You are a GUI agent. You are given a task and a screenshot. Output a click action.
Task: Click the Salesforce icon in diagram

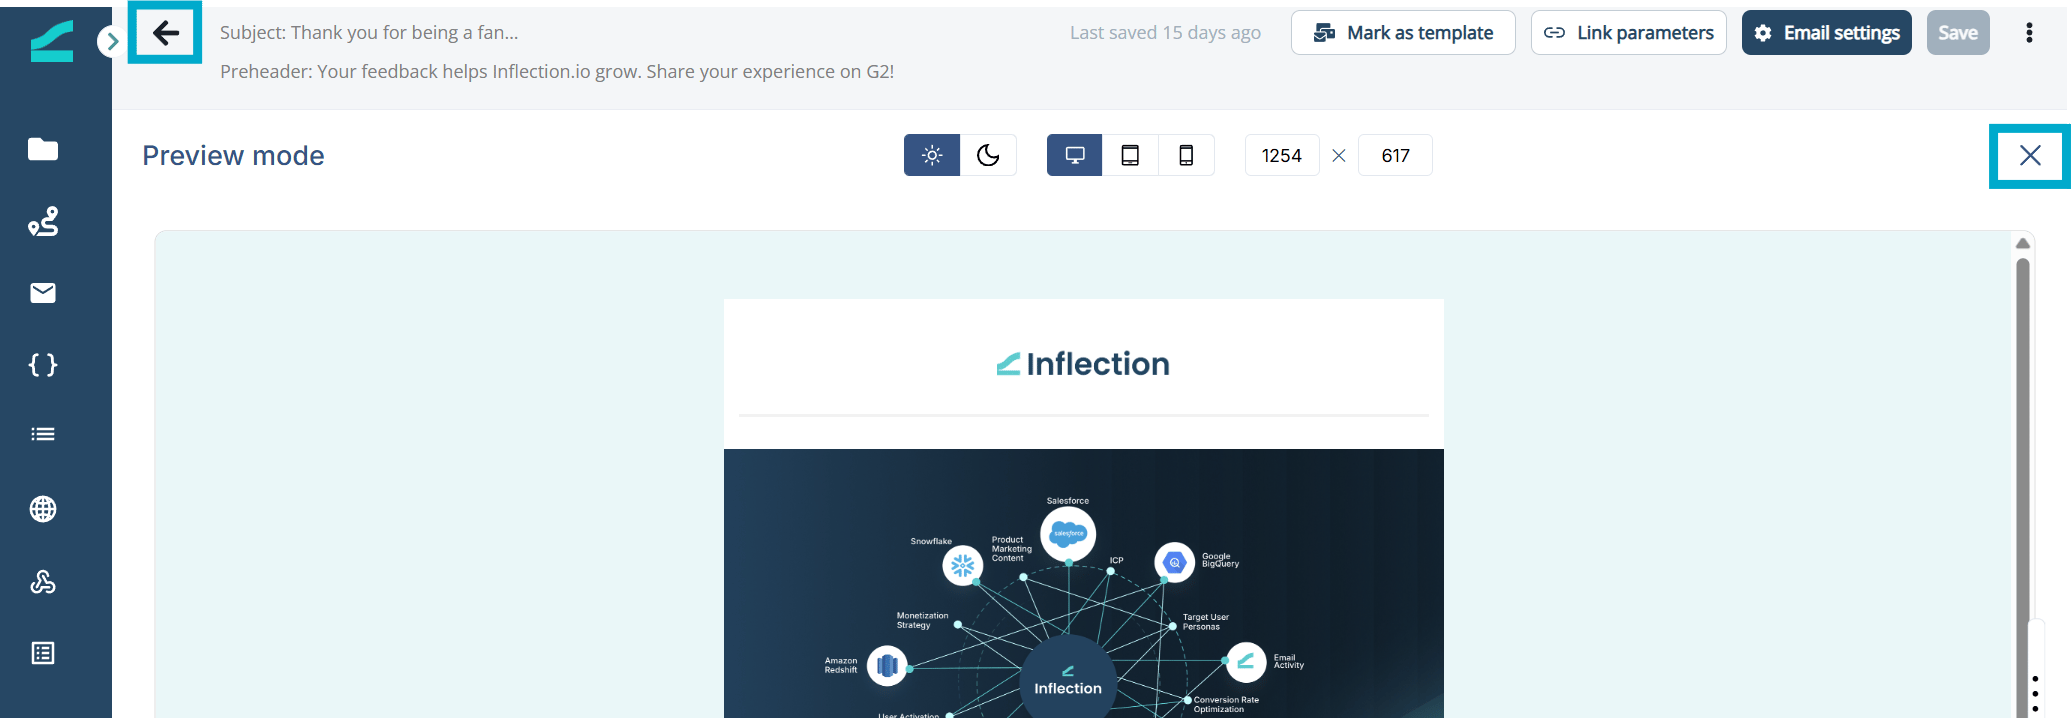pyautogui.click(x=1068, y=533)
